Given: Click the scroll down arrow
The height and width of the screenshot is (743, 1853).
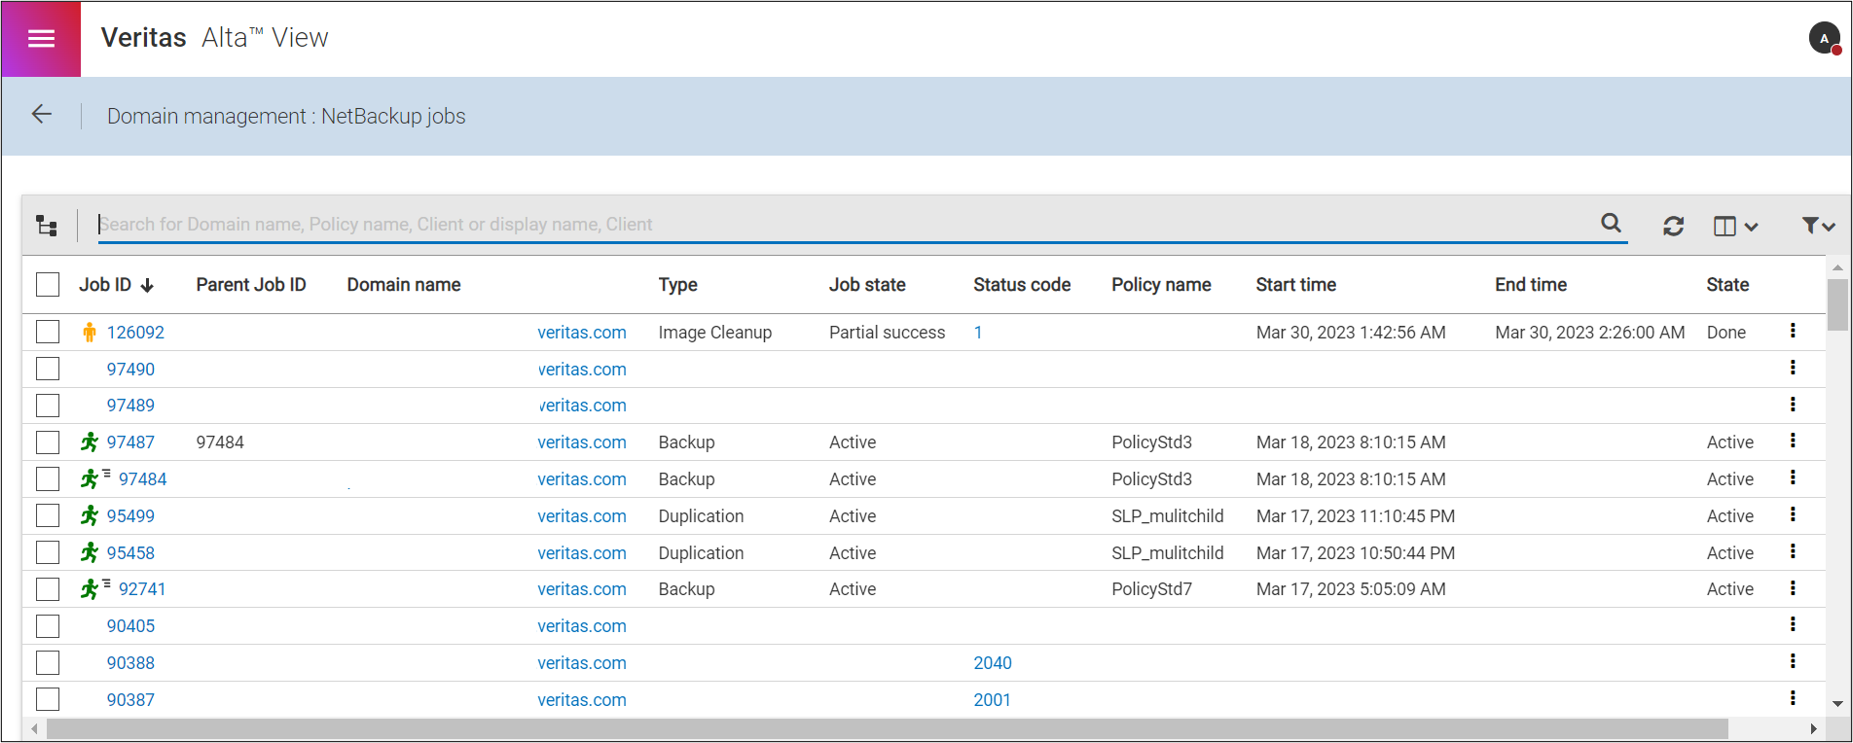Looking at the screenshot, I should point(1837,704).
